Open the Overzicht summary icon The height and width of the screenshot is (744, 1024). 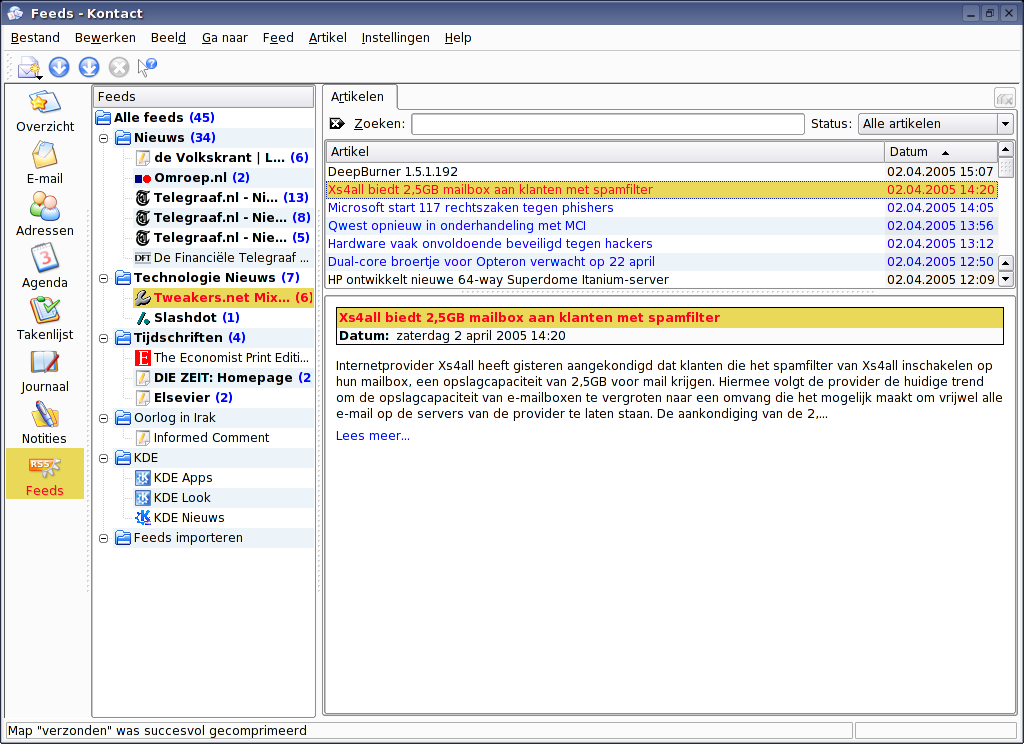(44, 103)
